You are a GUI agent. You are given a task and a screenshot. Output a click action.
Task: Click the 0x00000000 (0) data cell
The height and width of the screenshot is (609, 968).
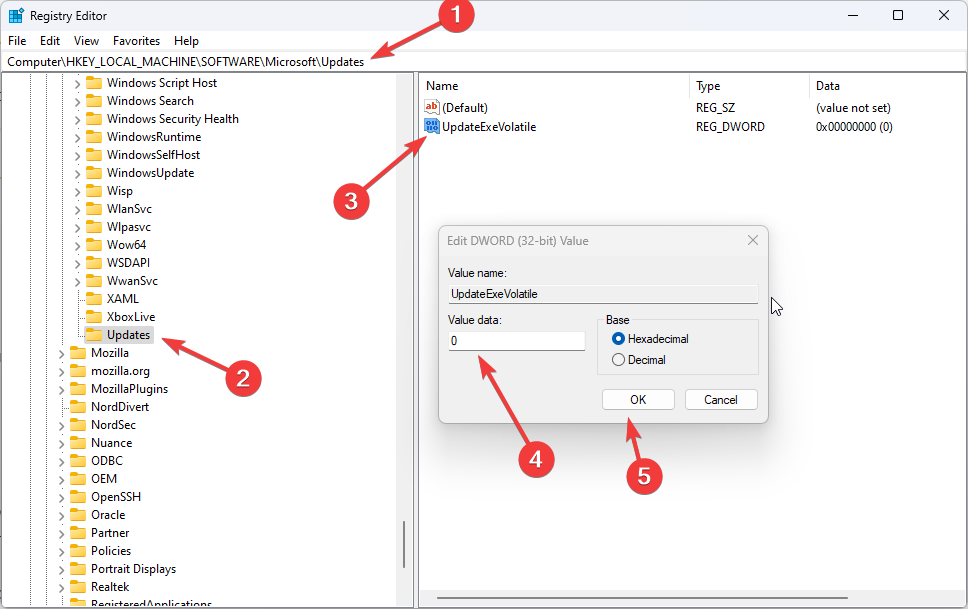tap(854, 127)
